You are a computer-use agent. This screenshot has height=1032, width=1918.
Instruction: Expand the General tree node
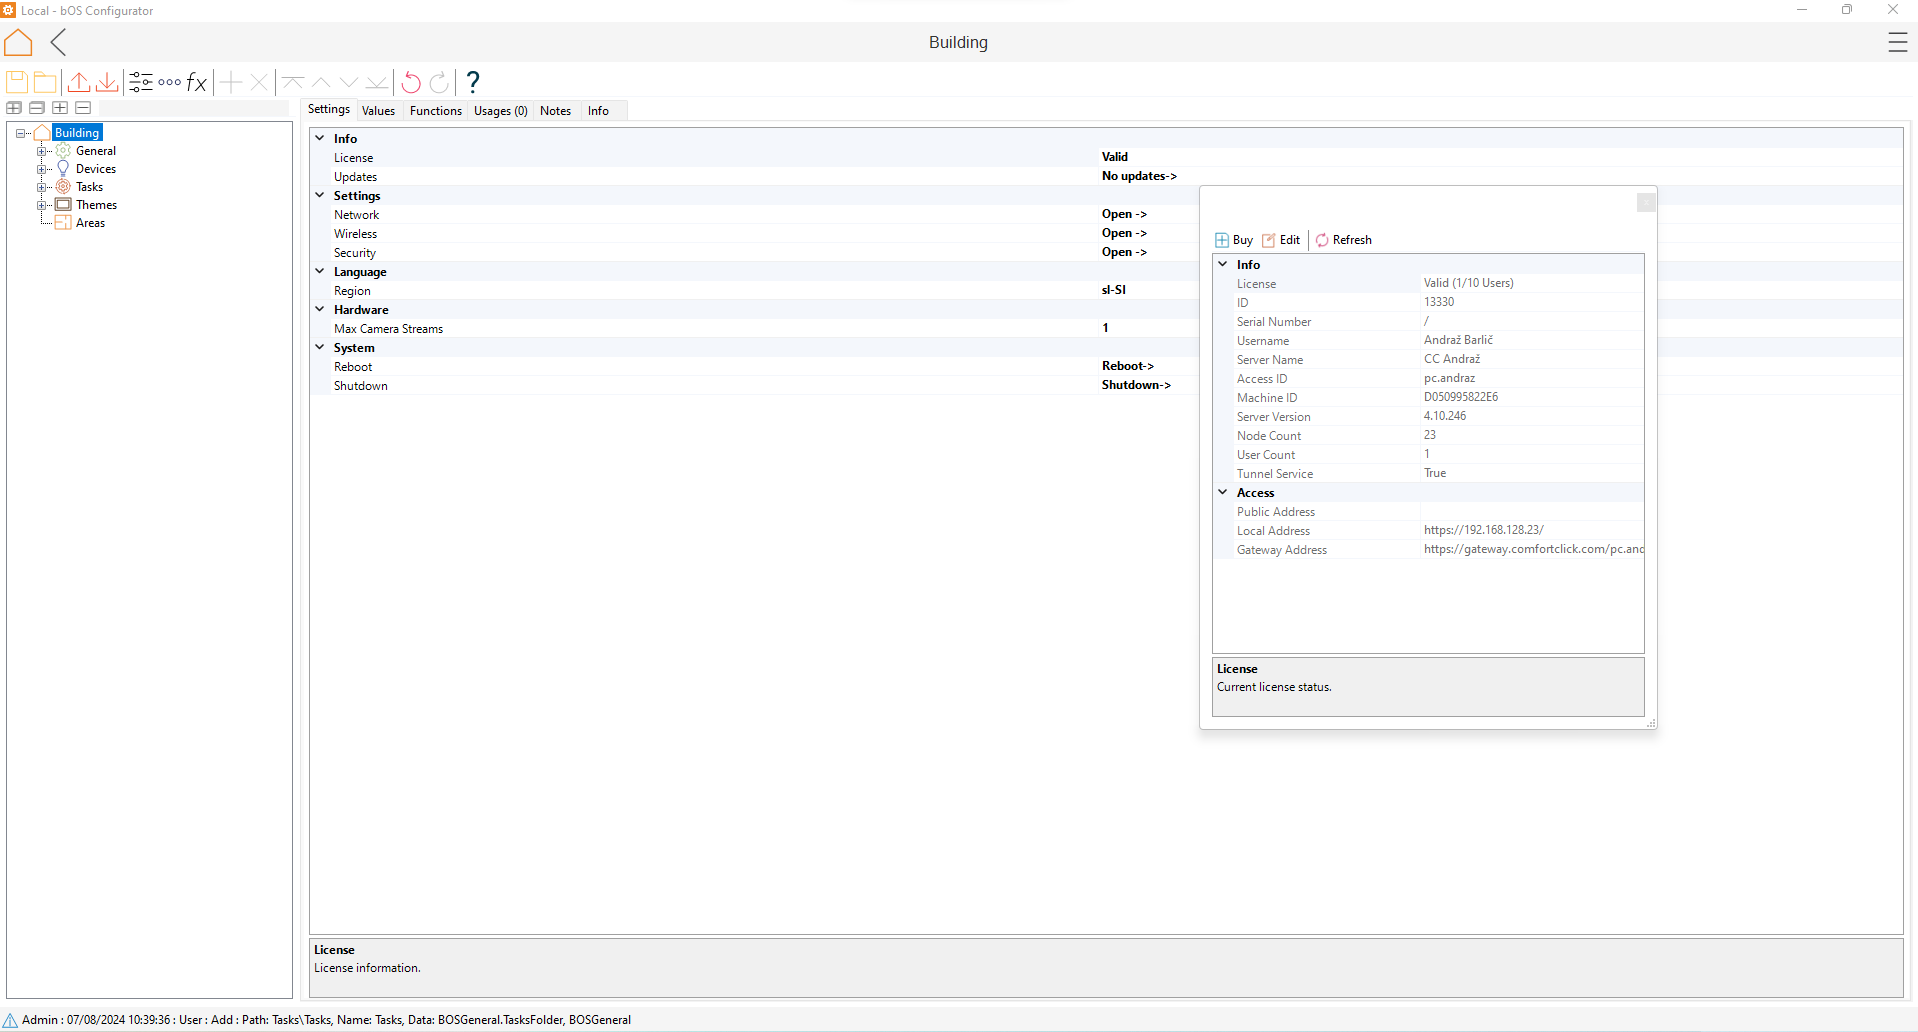point(43,151)
